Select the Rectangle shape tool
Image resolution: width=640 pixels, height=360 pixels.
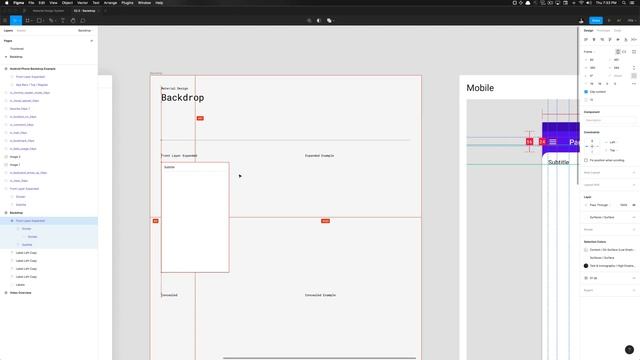point(40,20)
